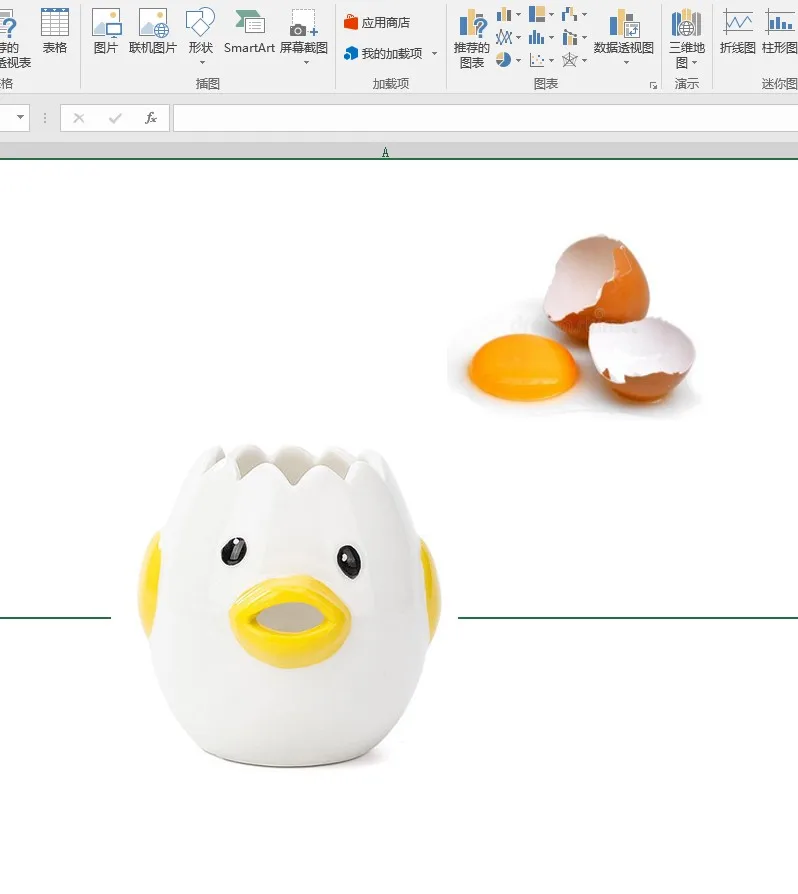Insert a hierarchy treemap chart

(541, 15)
